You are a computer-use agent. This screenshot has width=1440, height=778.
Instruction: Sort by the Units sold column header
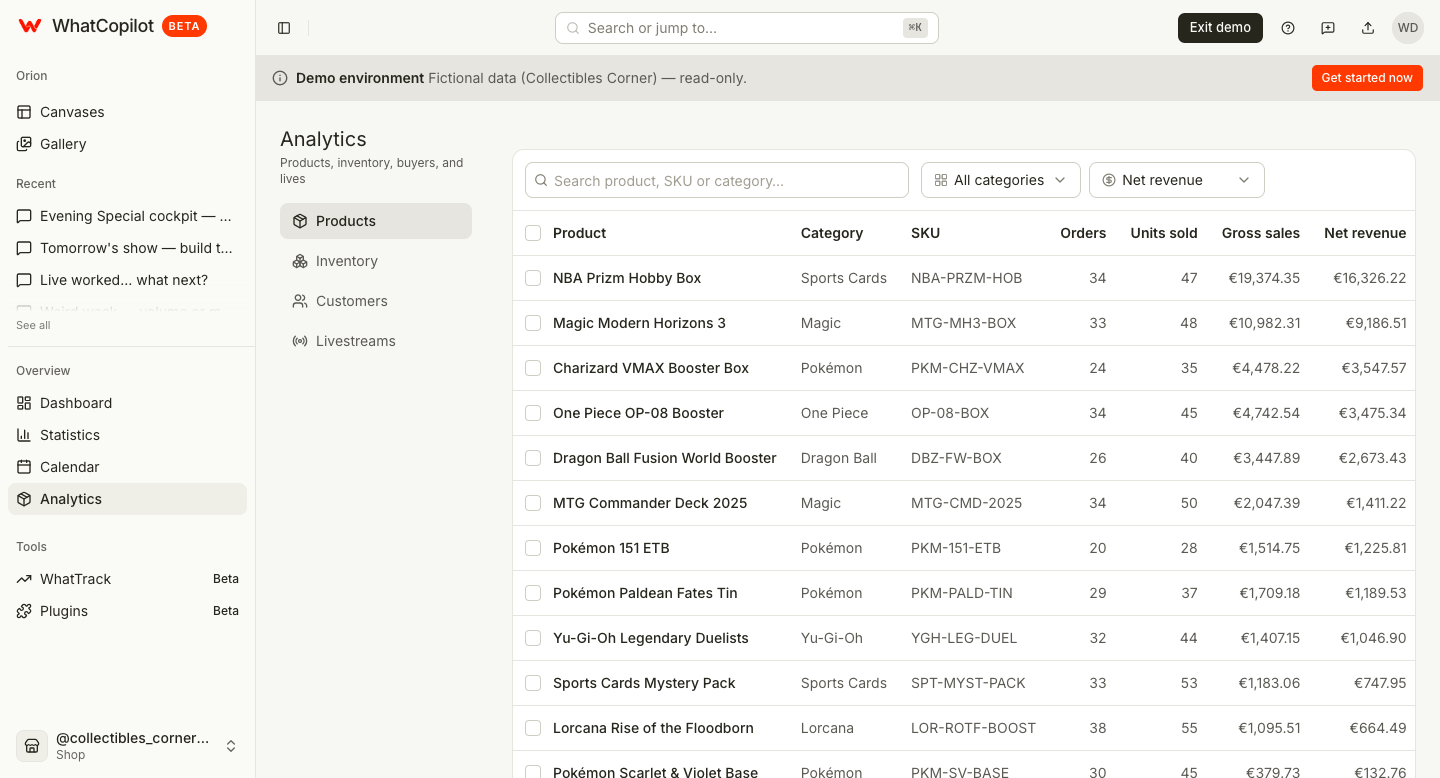[1164, 233]
